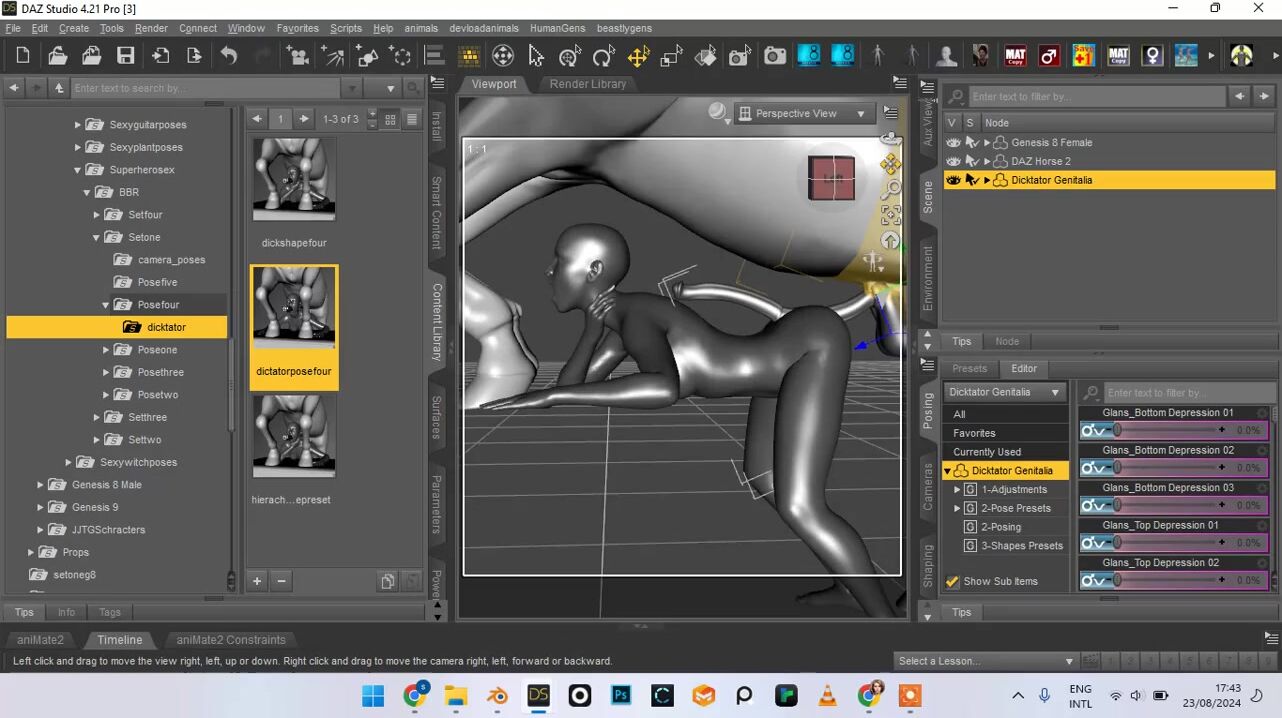Open the Perspective View dropdown

tap(804, 114)
